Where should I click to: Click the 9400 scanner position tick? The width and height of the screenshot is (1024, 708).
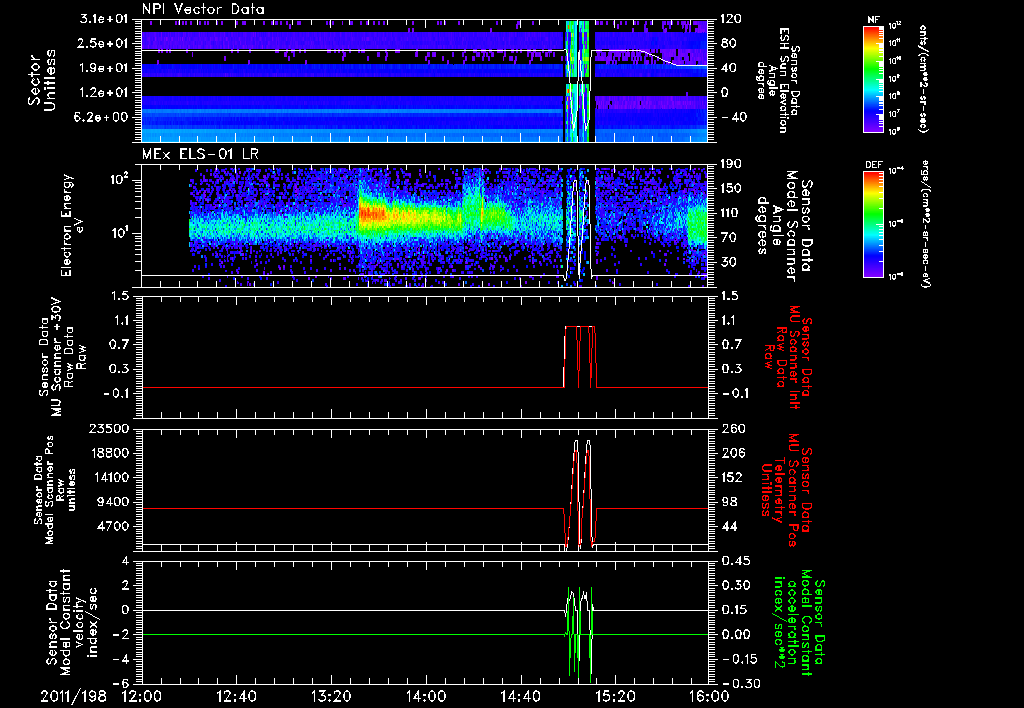point(114,502)
